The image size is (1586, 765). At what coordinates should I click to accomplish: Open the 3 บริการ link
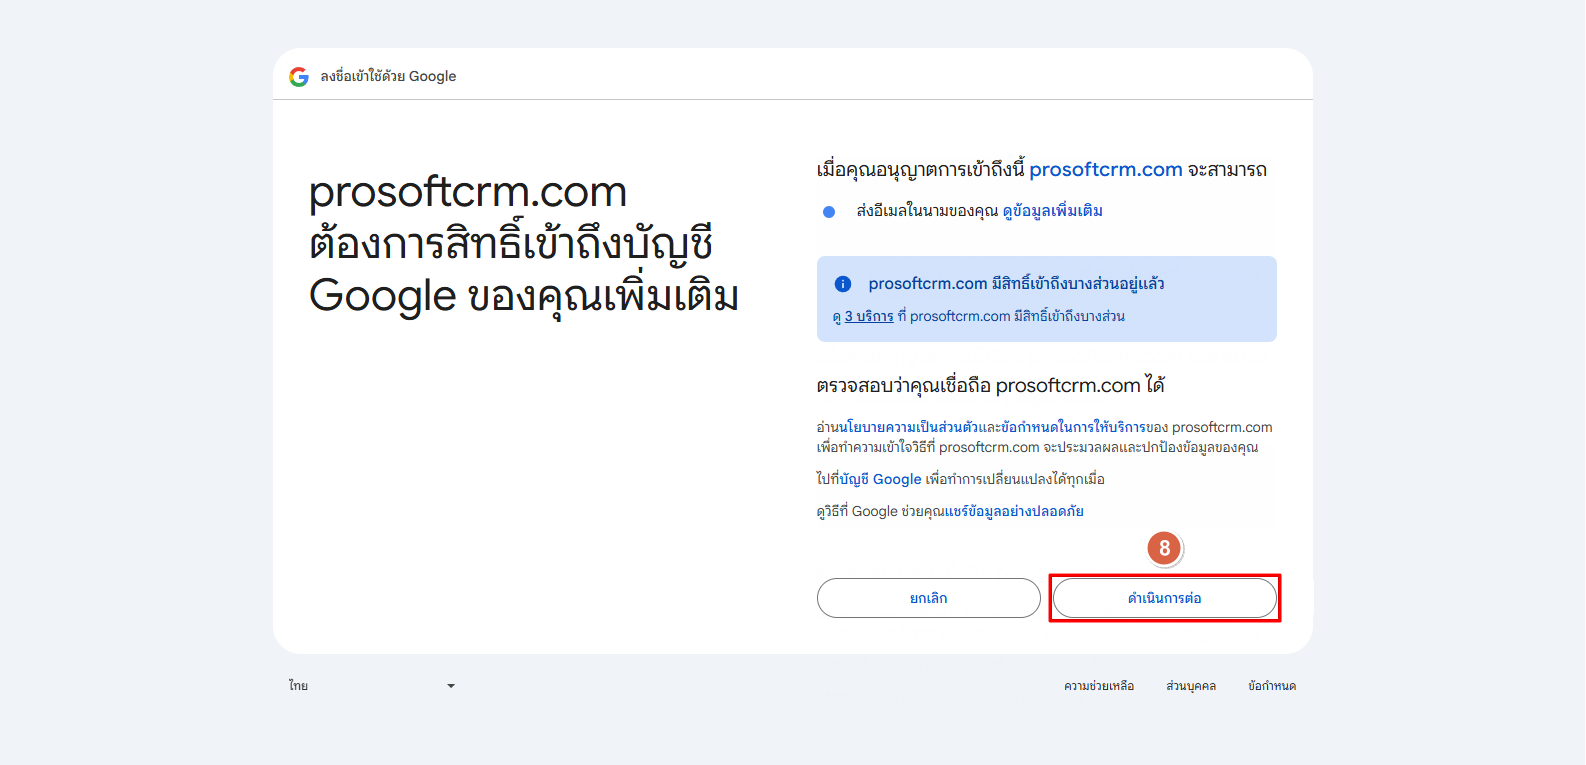tap(869, 317)
